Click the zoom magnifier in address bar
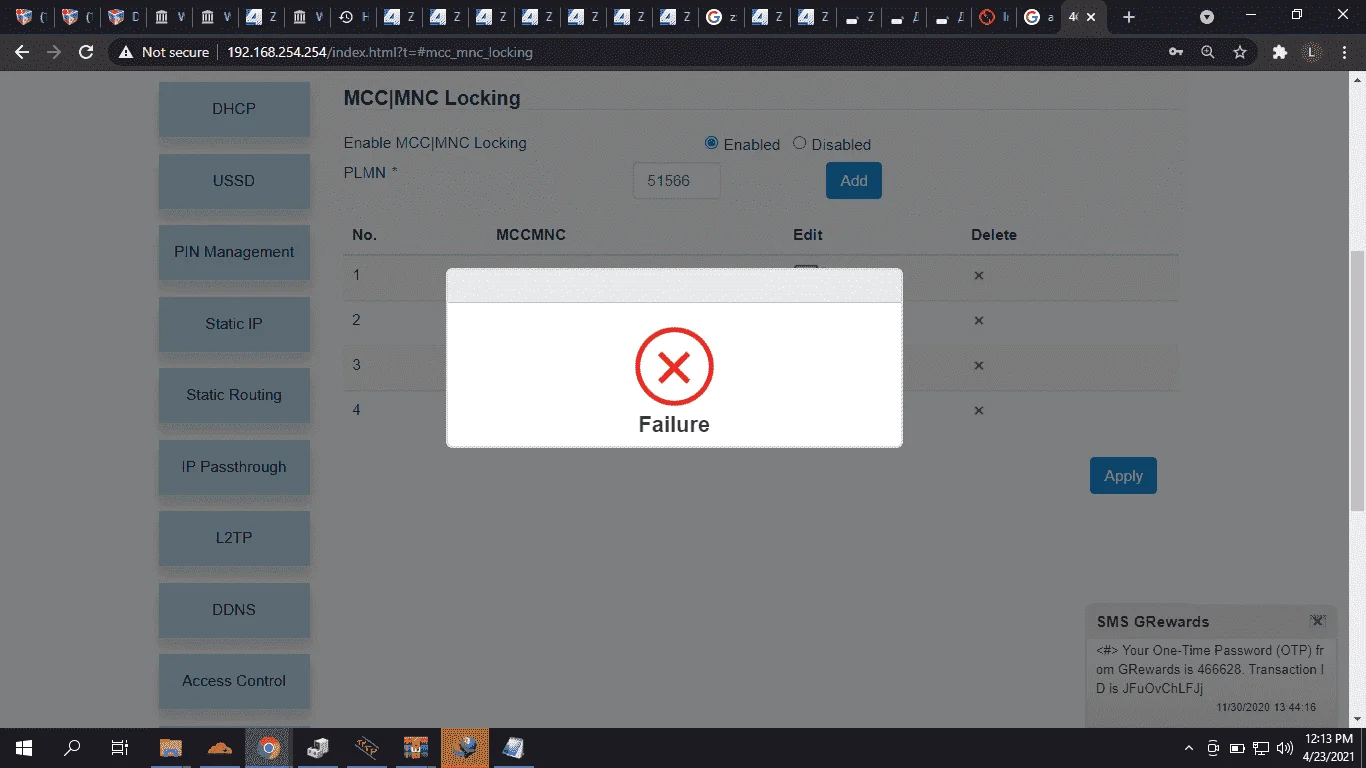Image resolution: width=1366 pixels, height=768 pixels. point(1208,52)
